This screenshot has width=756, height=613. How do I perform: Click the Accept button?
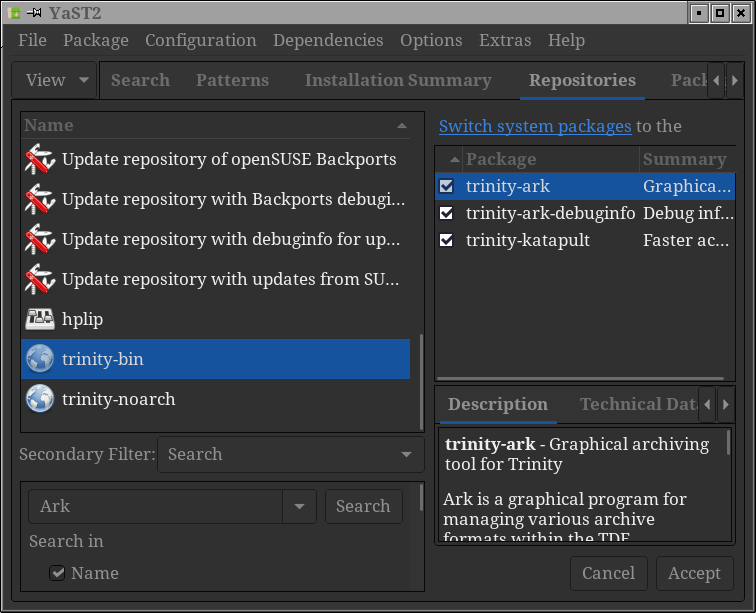pyautogui.click(x=694, y=573)
